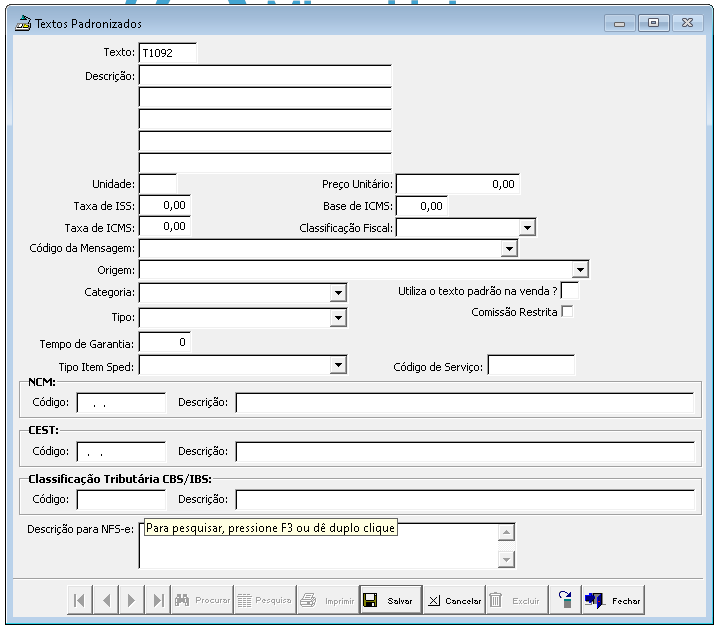723x630 pixels.
Task: Open the Classificação Fiscal dropdown
Action: click(528, 228)
